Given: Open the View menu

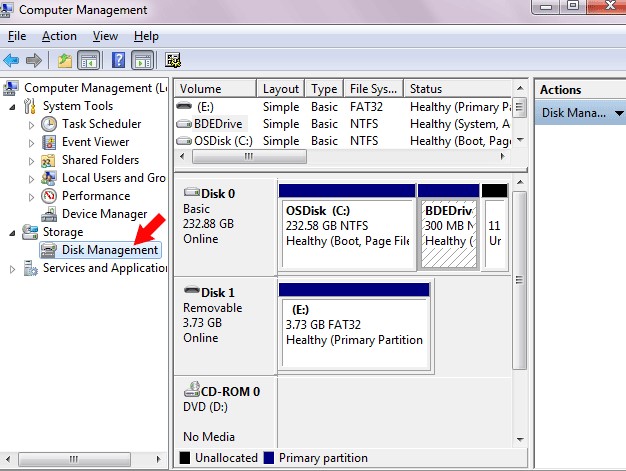Looking at the screenshot, I should click(105, 36).
